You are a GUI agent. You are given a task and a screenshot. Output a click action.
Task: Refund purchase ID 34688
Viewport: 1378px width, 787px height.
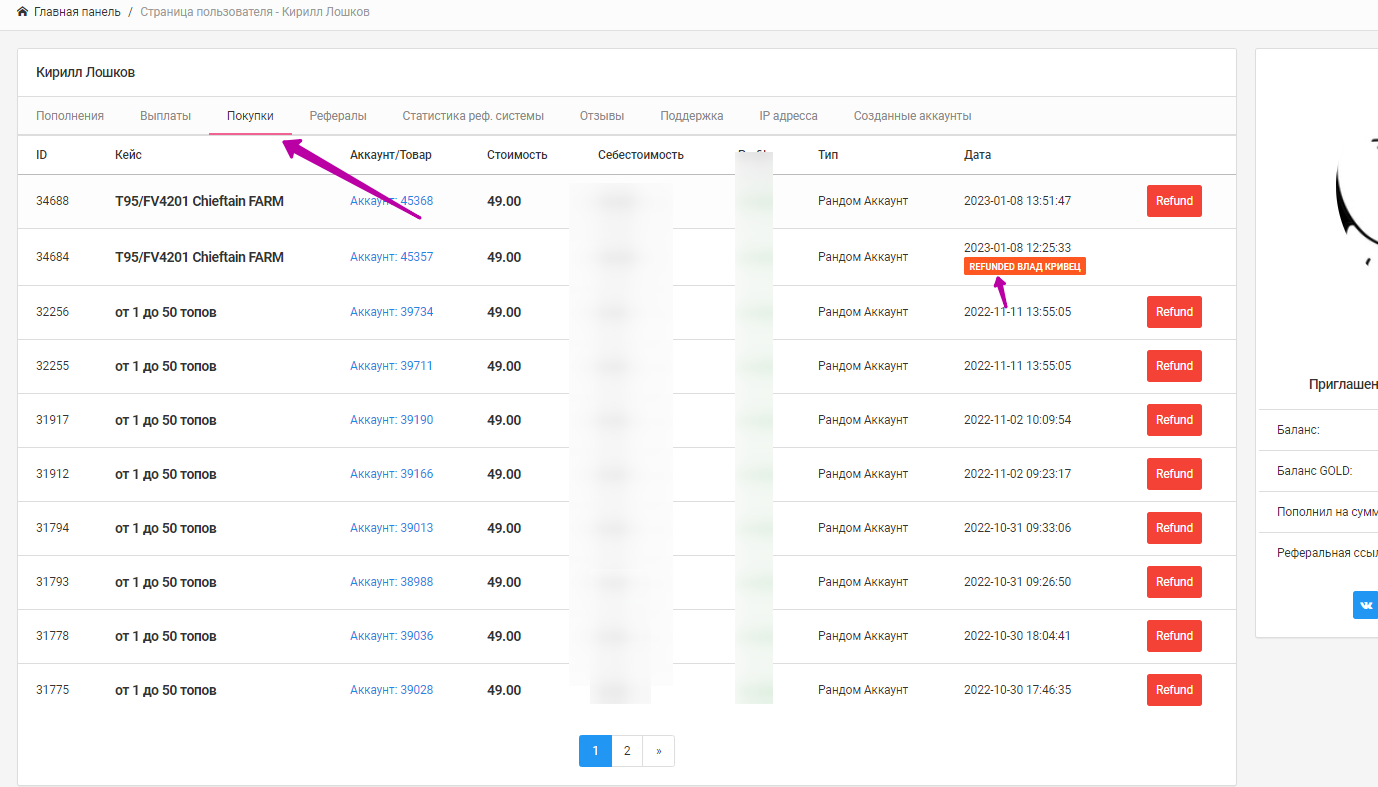(1174, 201)
